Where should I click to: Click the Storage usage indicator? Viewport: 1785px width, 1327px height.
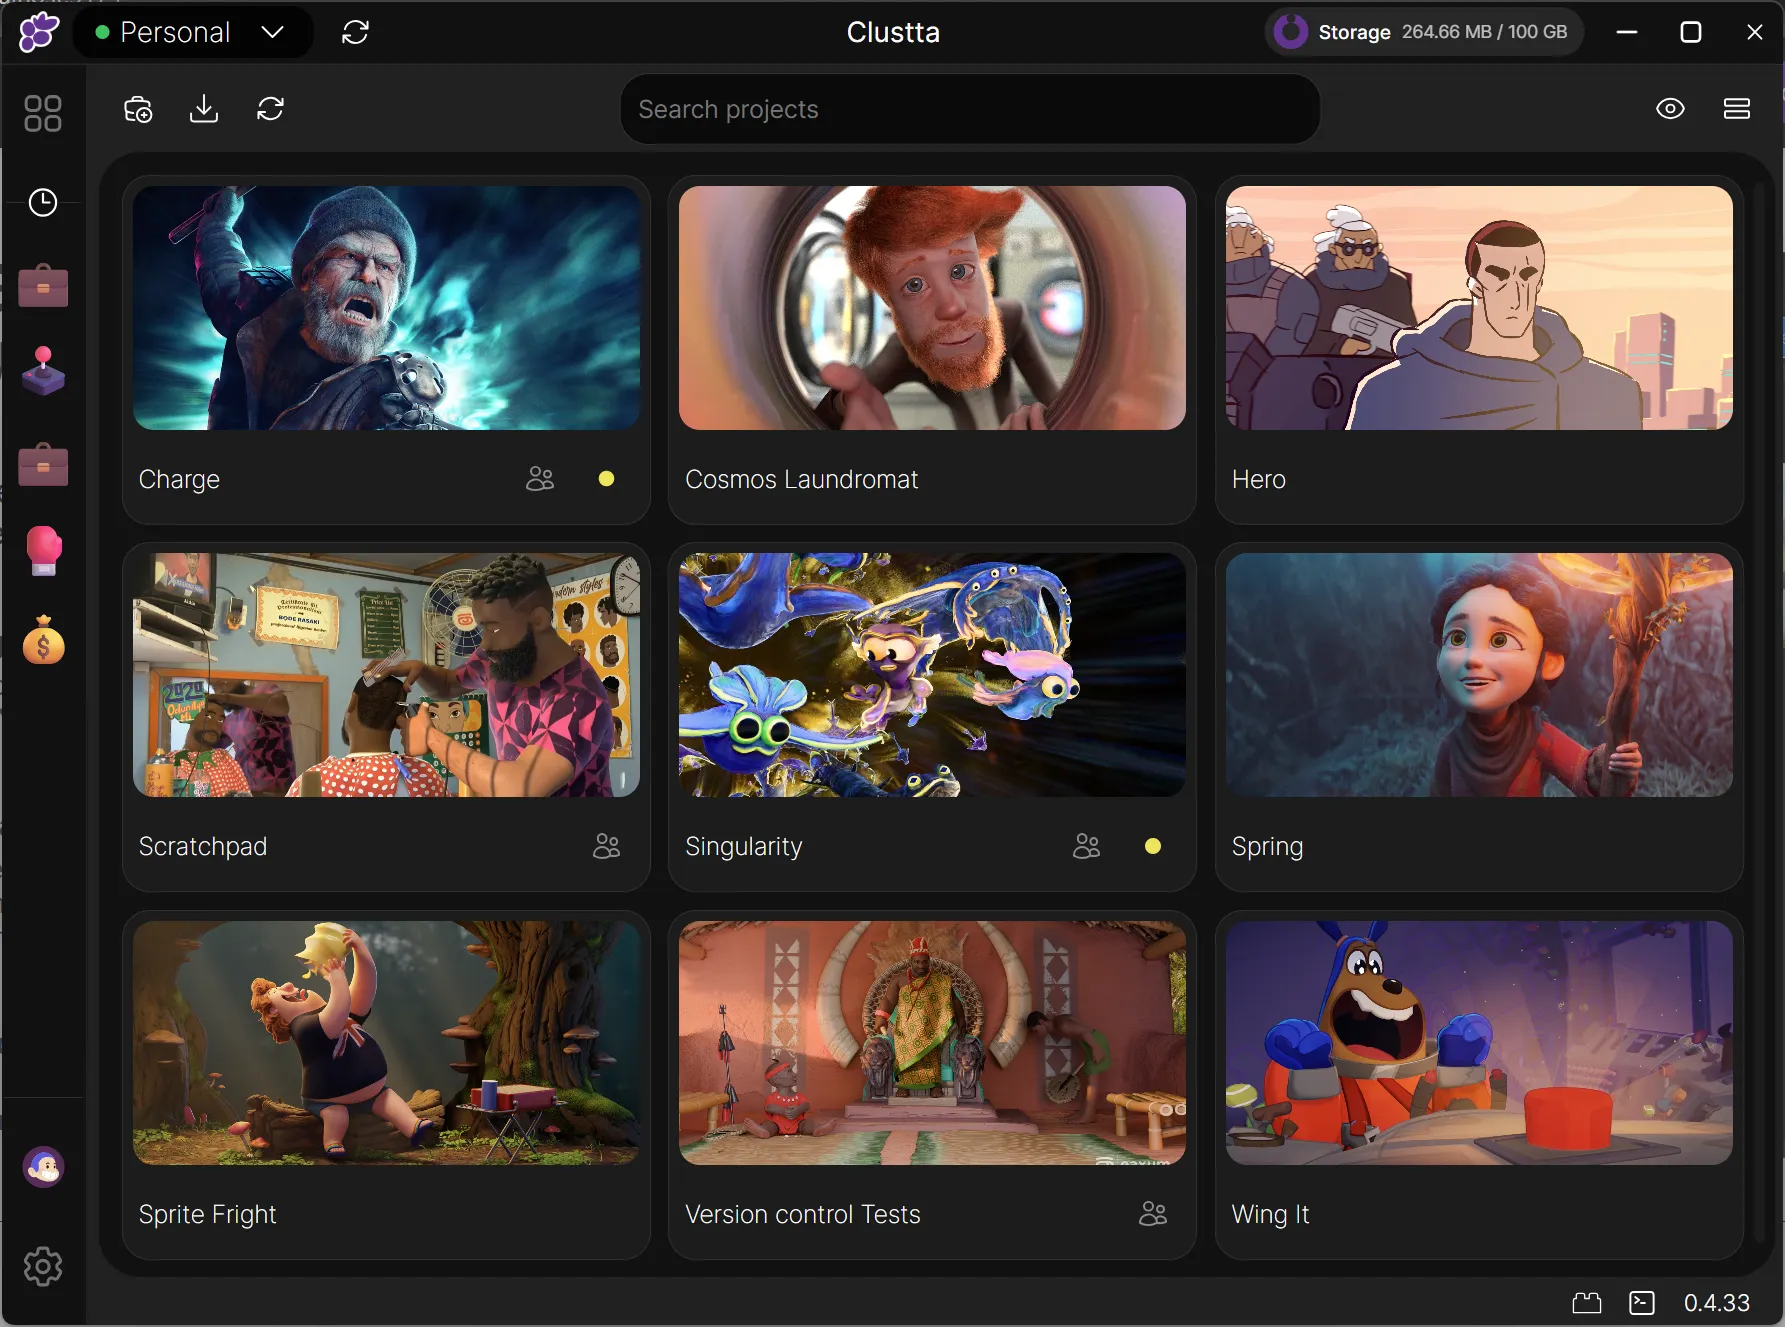coord(1424,32)
